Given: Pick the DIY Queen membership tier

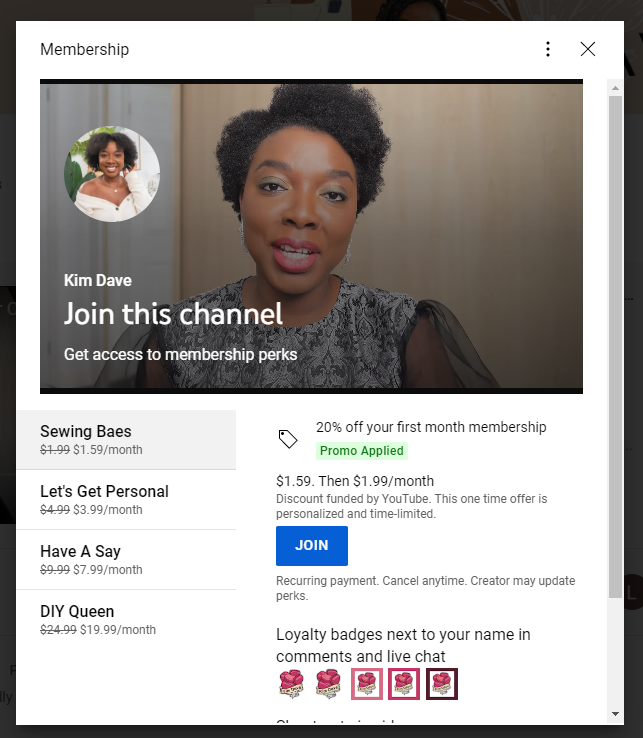Looking at the screenshot, I should tap(126, 619).
